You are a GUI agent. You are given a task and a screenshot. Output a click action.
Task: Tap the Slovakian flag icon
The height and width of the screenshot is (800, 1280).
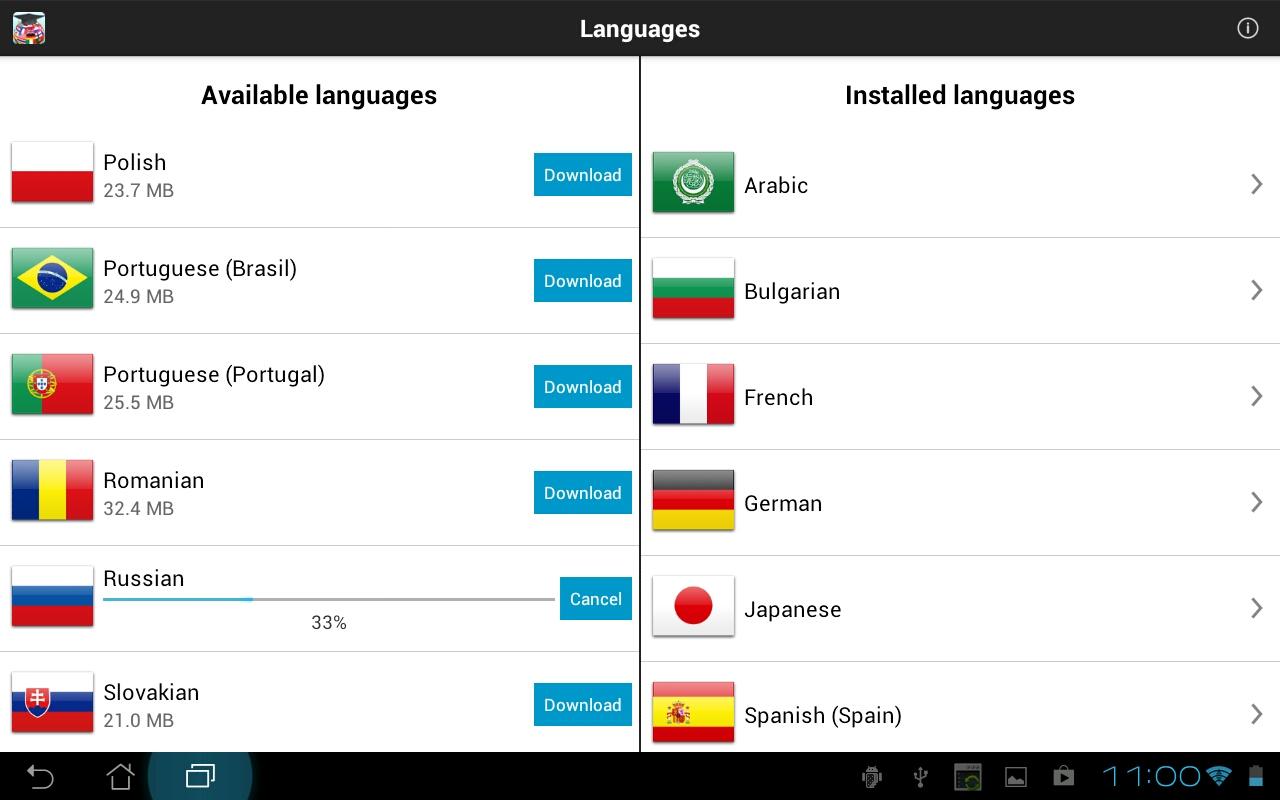[x=52, y=703]
